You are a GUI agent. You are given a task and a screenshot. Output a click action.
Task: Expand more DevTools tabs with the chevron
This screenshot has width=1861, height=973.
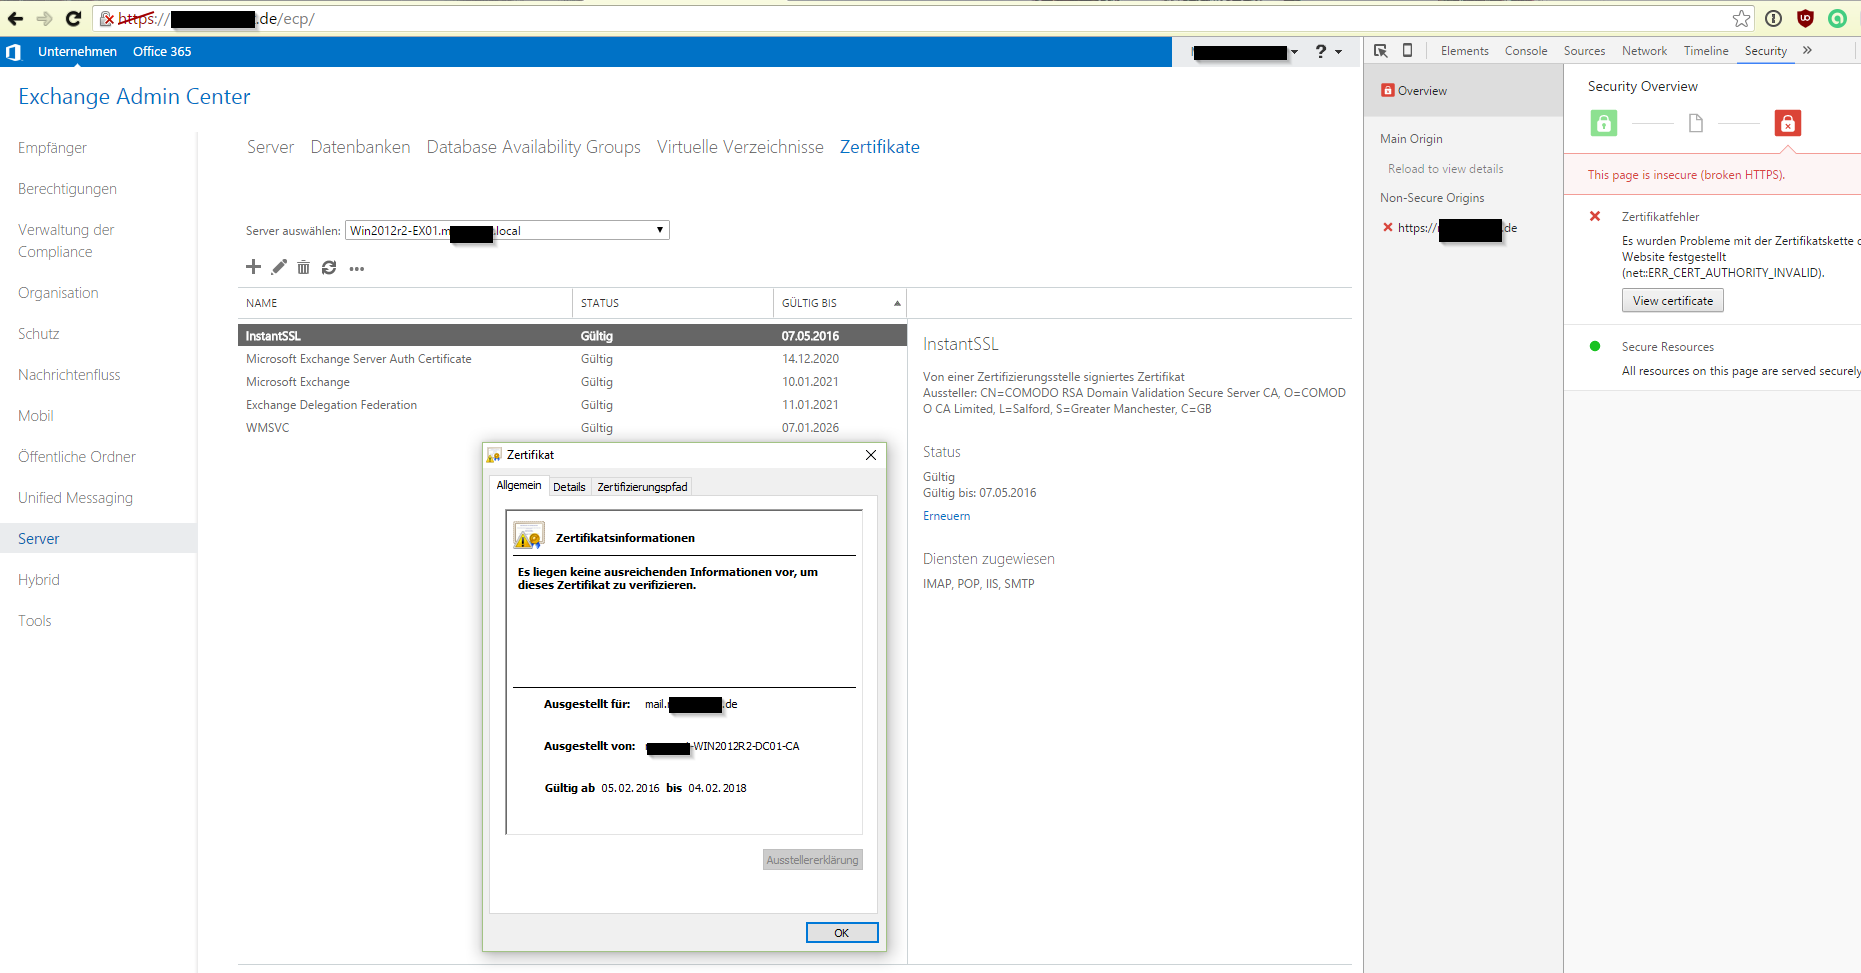click(x=1808, y=51)
